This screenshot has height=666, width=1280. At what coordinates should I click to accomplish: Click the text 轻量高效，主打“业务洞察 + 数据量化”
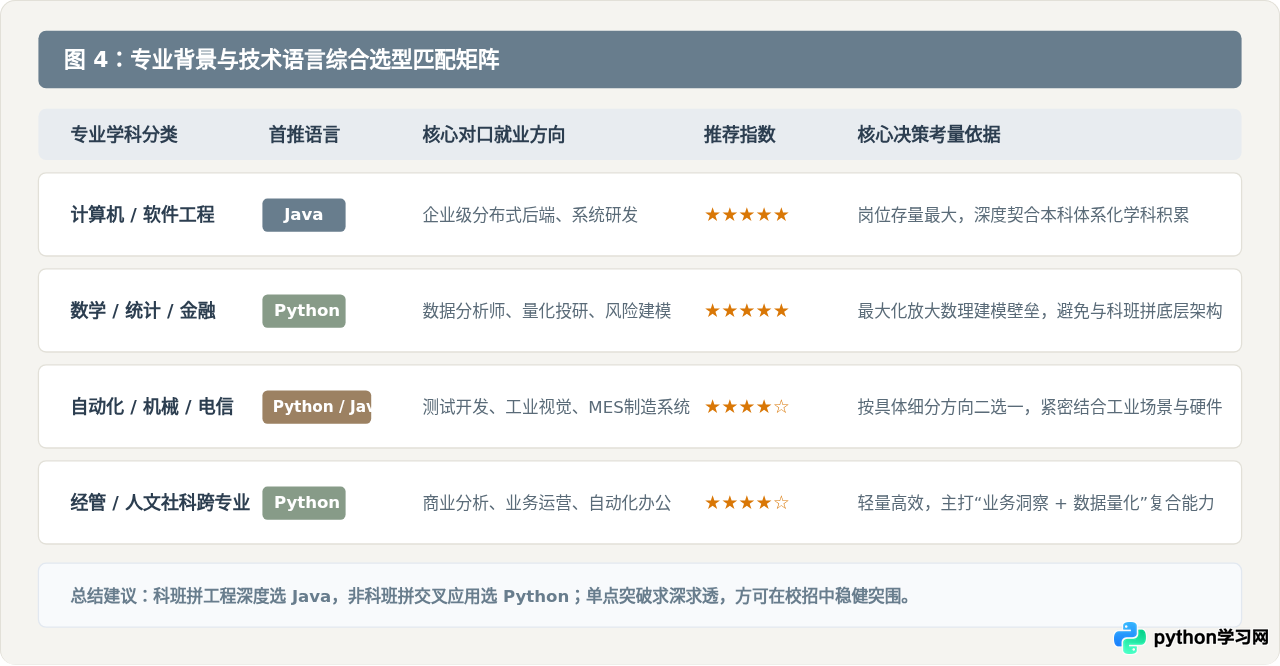[1003, 503]
